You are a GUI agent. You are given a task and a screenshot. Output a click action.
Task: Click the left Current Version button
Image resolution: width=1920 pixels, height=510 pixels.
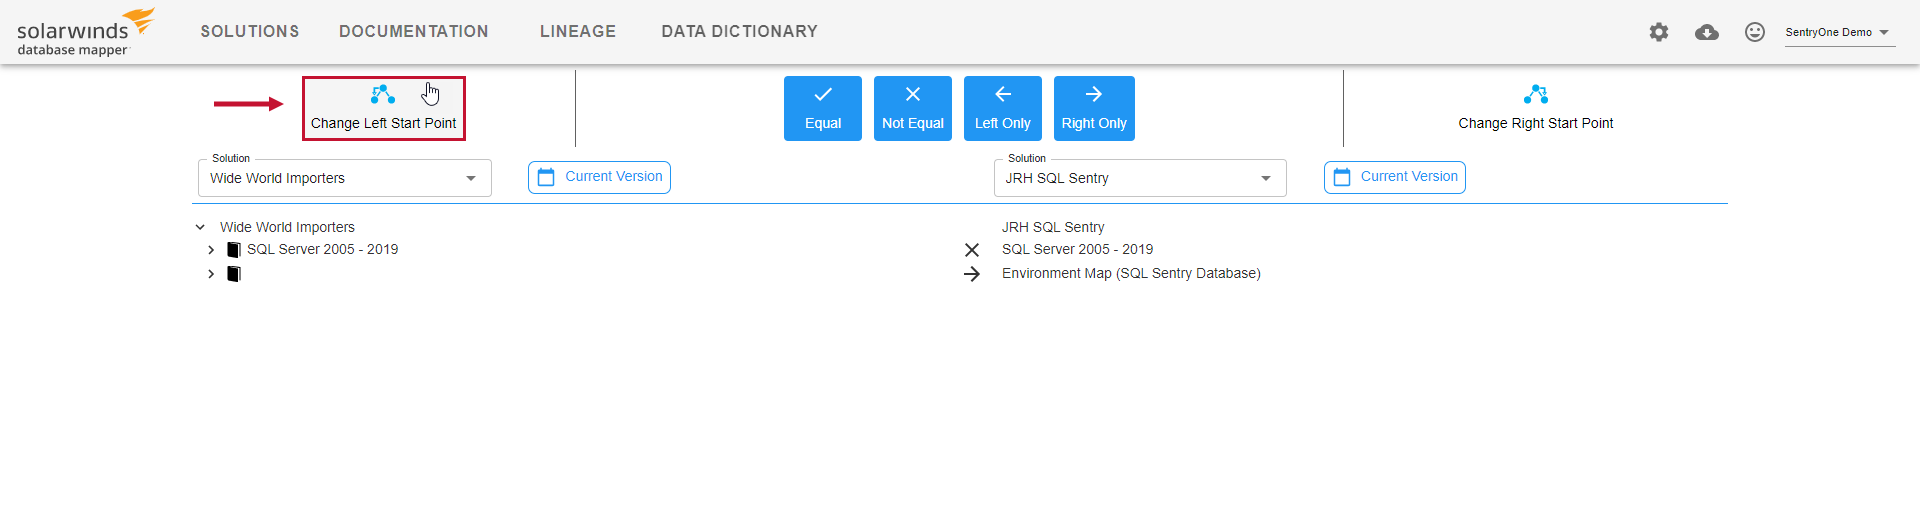(599, 177)
